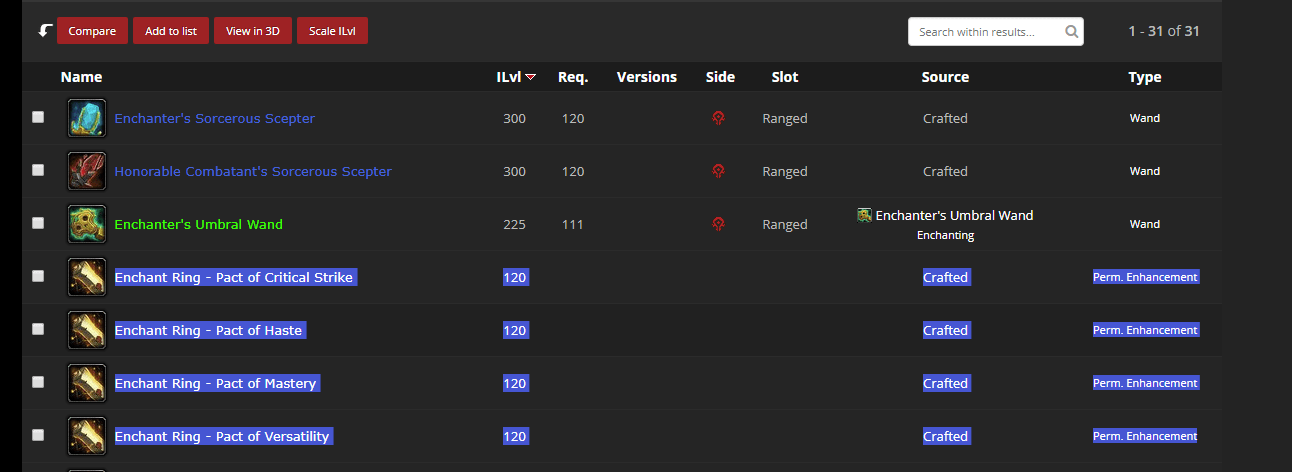Check the Pact of Haste row checkbox
Image resolution: width=1292 pixels, height=472 pixels.
click(x=38, y=329)
